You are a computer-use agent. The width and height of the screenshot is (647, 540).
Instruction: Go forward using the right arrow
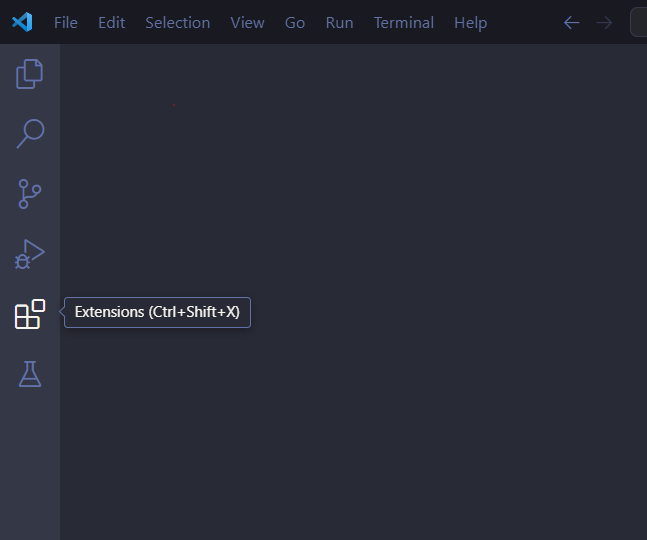point(604,22)
